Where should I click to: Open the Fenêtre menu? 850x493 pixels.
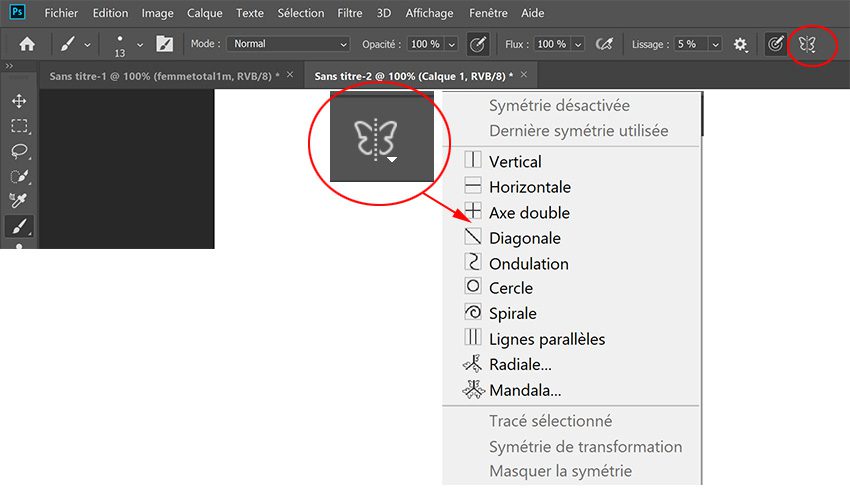click(x=488, y=13)
